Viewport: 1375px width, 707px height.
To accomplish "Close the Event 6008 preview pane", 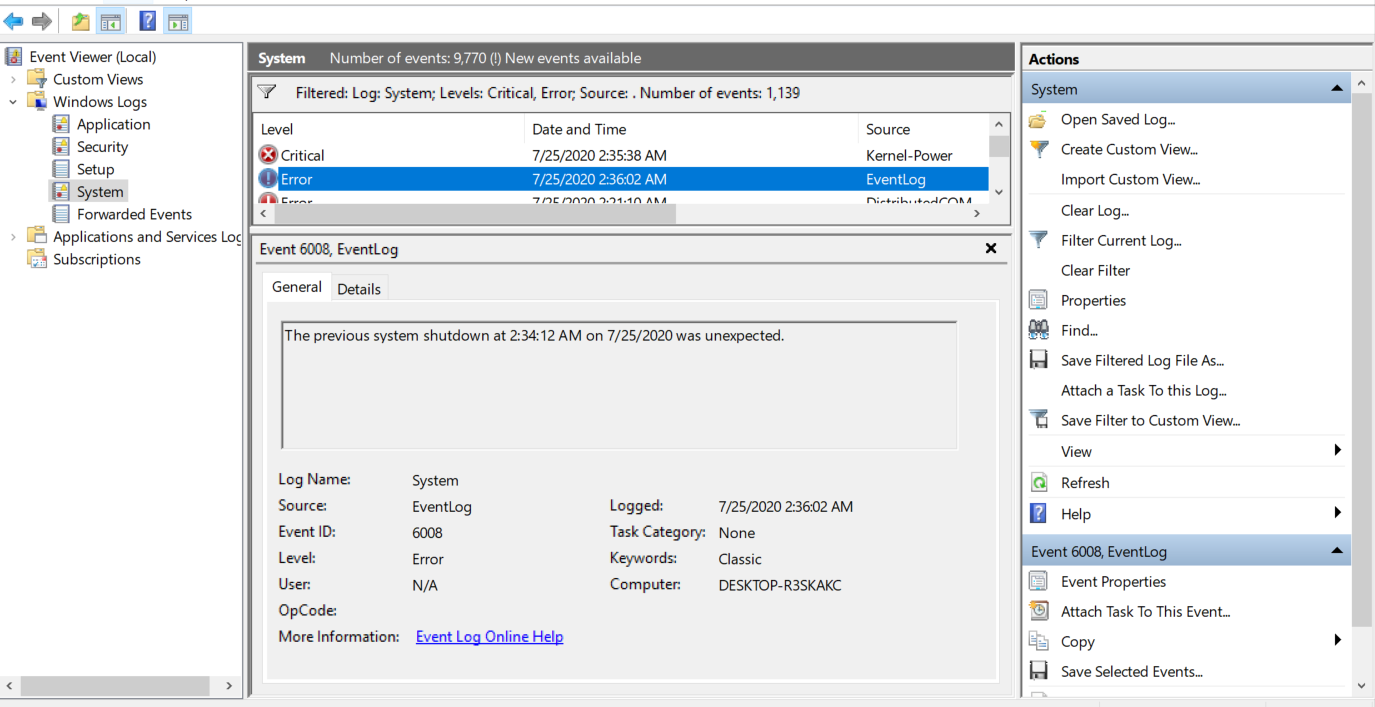I will click(991, 248).
